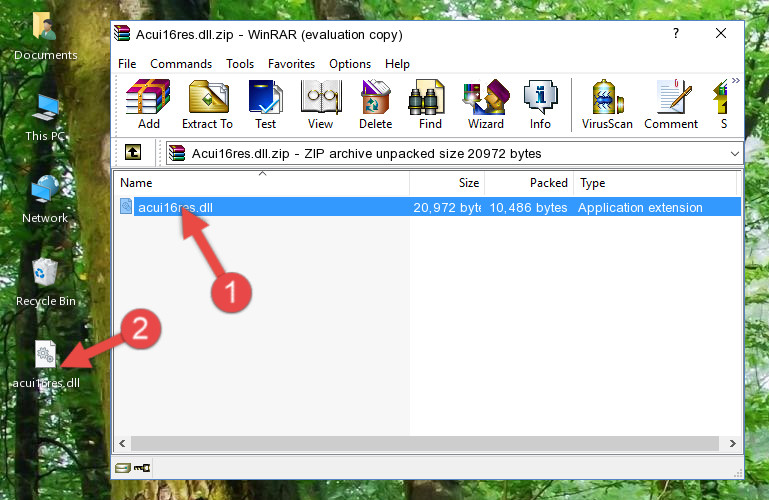This screenshot has height=500, width=769.
Task: Click the key password icon in status bar
Action: 142,468
